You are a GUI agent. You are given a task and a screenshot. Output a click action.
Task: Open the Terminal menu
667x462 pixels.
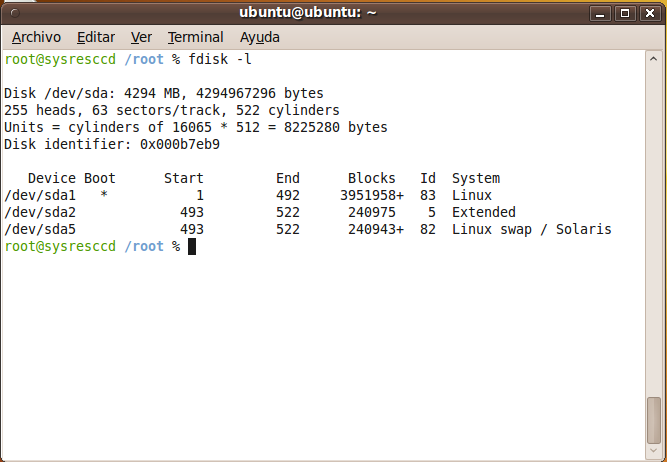pyautogui.click(x=196, y=37)
